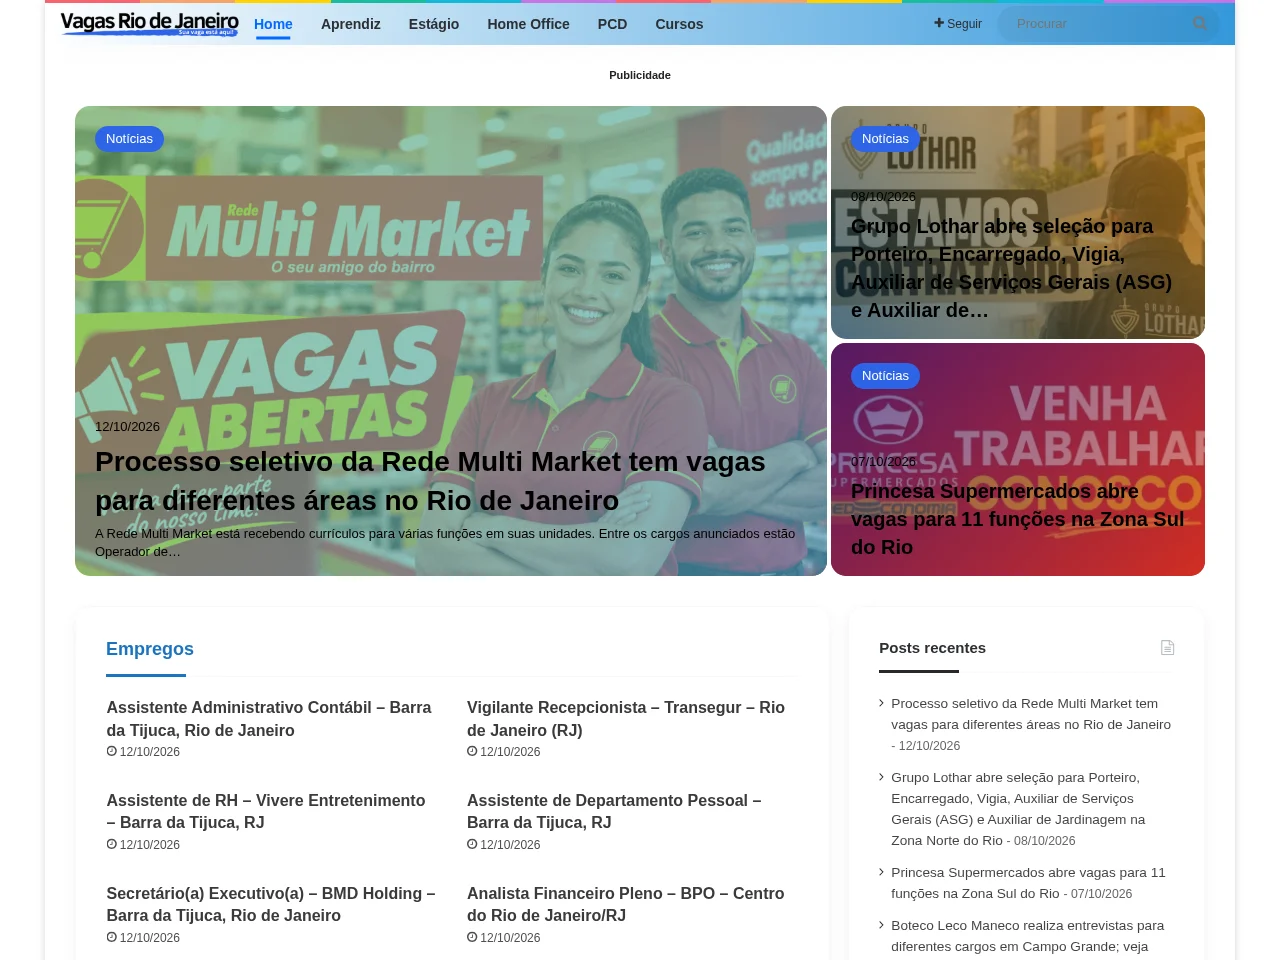
Task: Open the Home Office menu item
Action: click(x=528, y=24)
